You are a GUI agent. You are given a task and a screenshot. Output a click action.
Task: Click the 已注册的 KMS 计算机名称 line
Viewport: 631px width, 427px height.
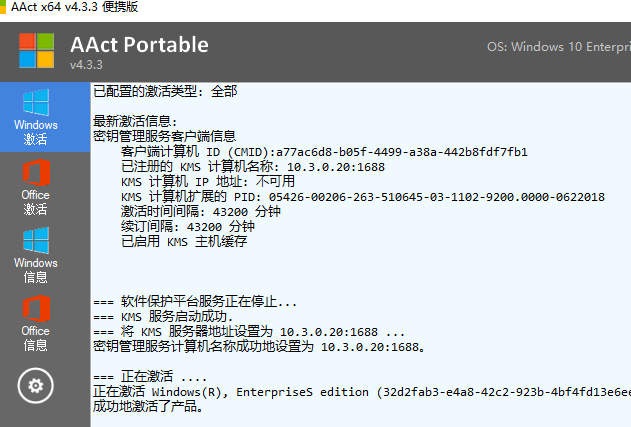coord(252,167)
